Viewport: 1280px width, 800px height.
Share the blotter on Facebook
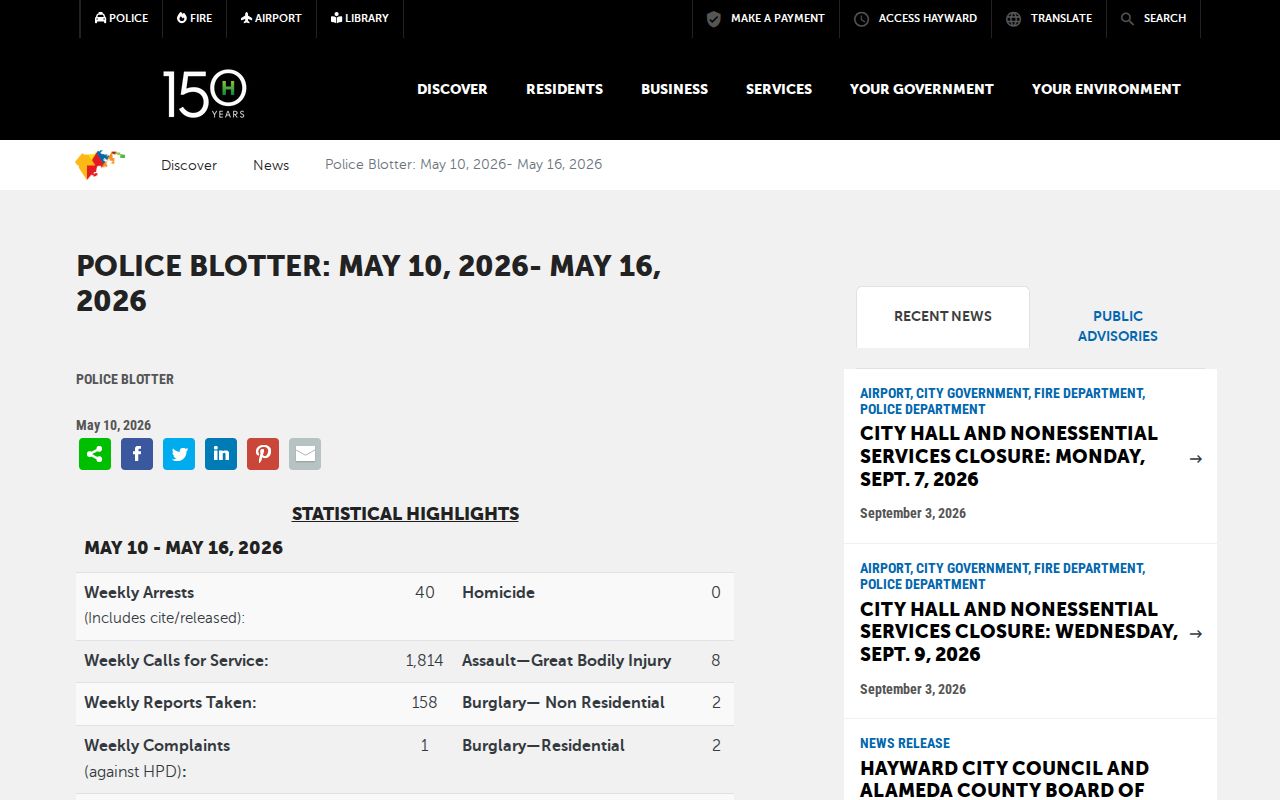(x=137, y=454)
